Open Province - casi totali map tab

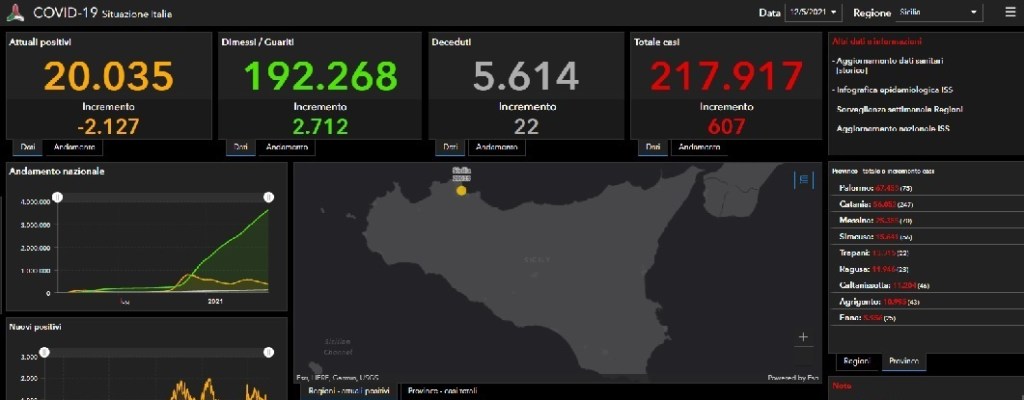coord(441,391)
